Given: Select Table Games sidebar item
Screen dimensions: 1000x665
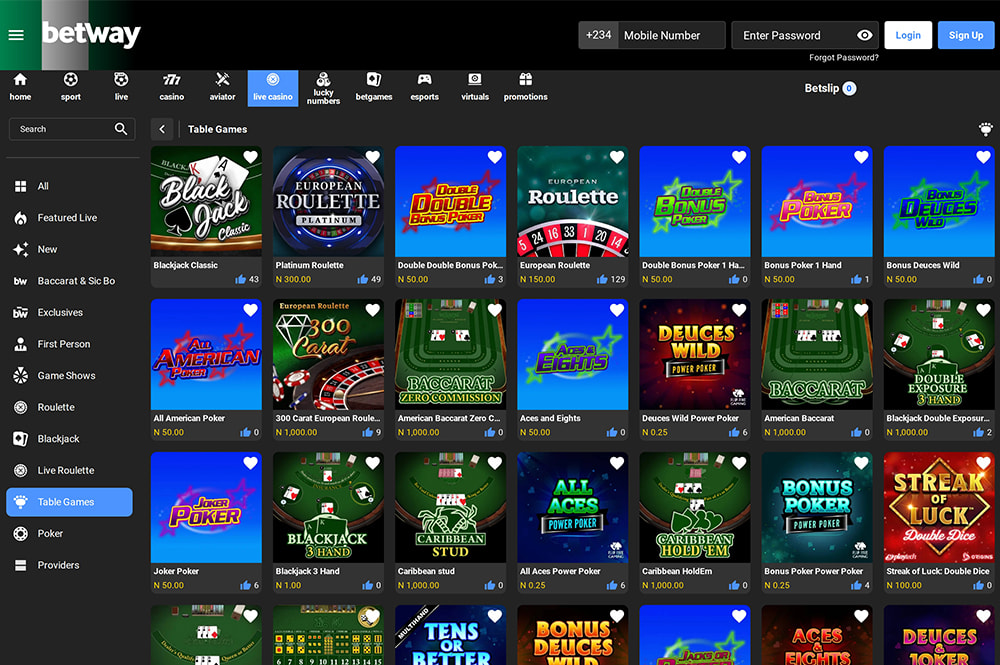Looking at the screenshot, I should click(x=70, y=502).
